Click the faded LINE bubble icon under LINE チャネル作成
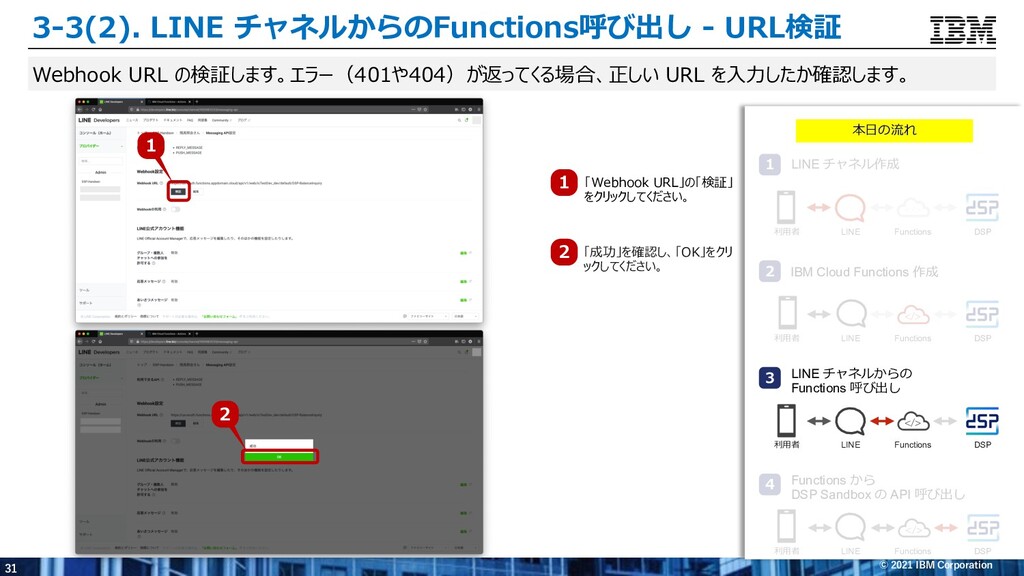 850,209
